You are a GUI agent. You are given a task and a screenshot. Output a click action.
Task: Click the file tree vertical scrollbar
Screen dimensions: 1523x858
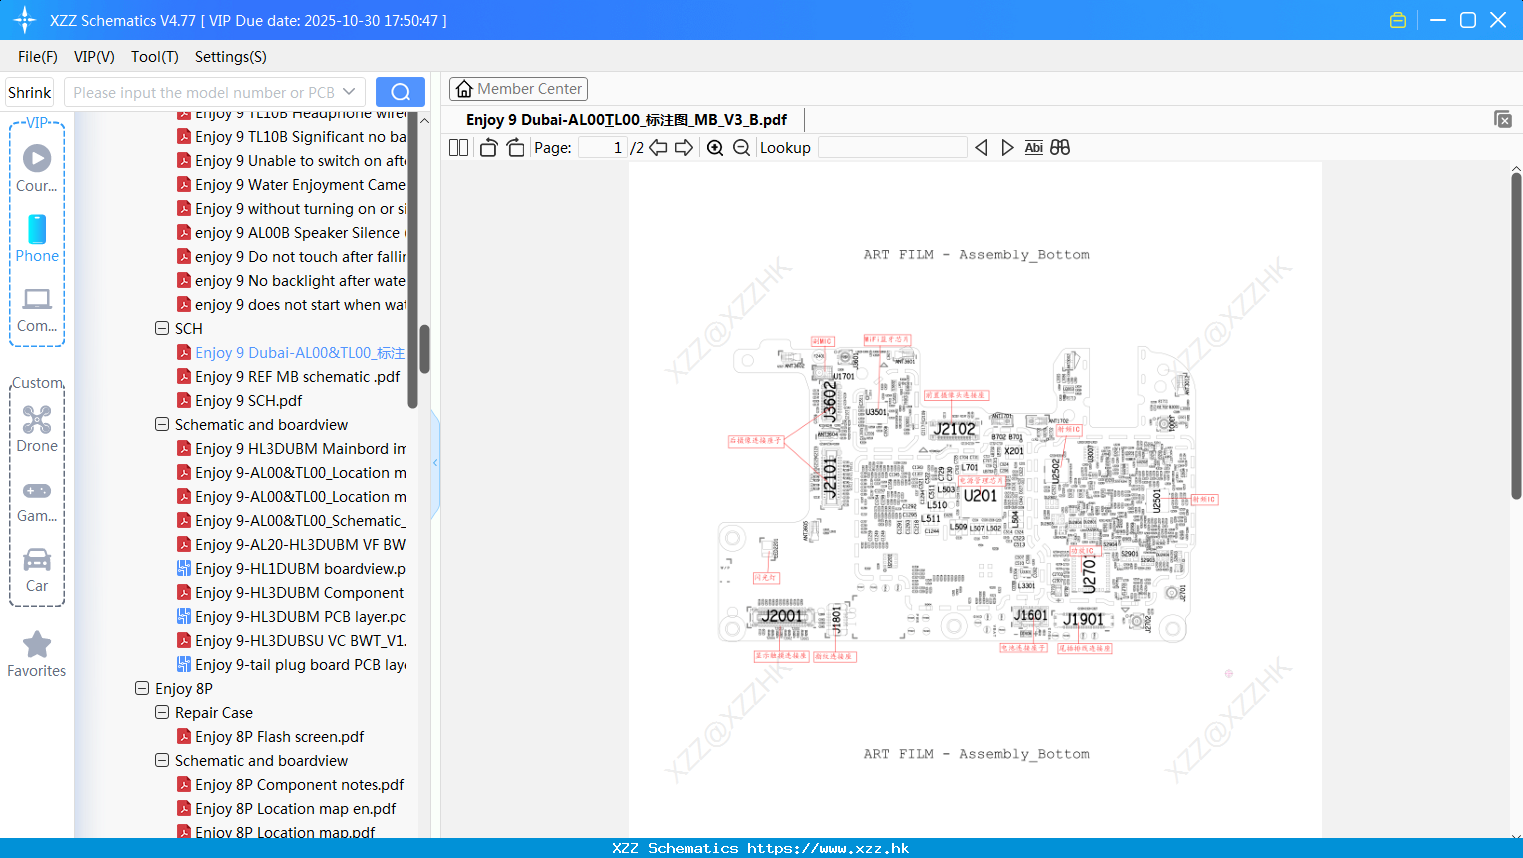point(424,349)
